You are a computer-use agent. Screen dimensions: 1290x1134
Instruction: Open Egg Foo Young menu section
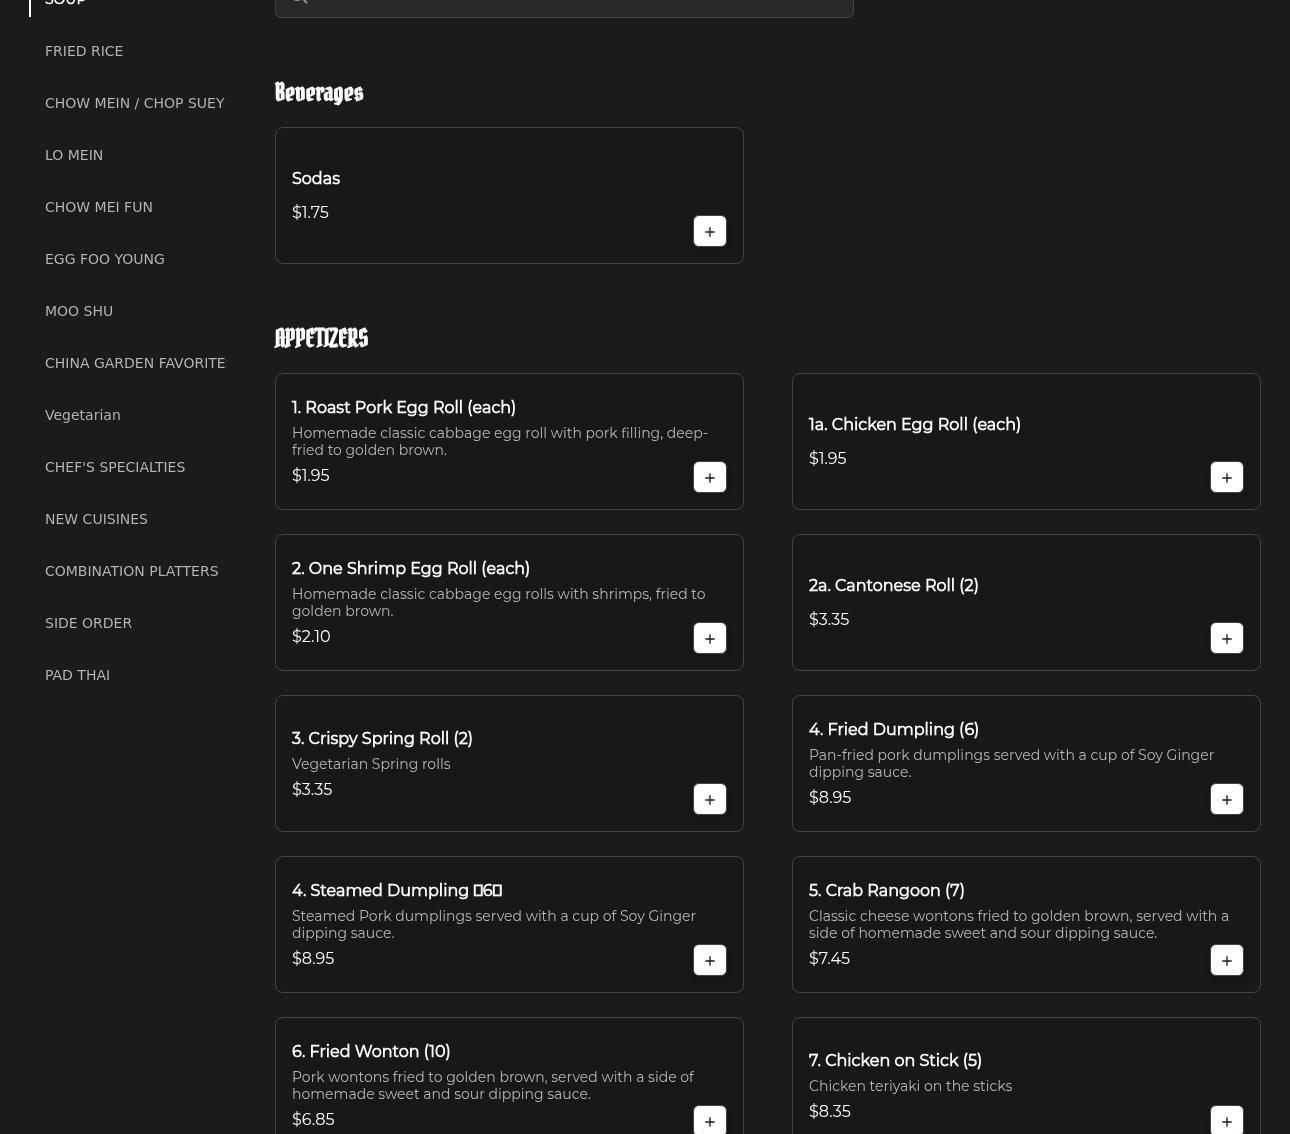point(105,259)
